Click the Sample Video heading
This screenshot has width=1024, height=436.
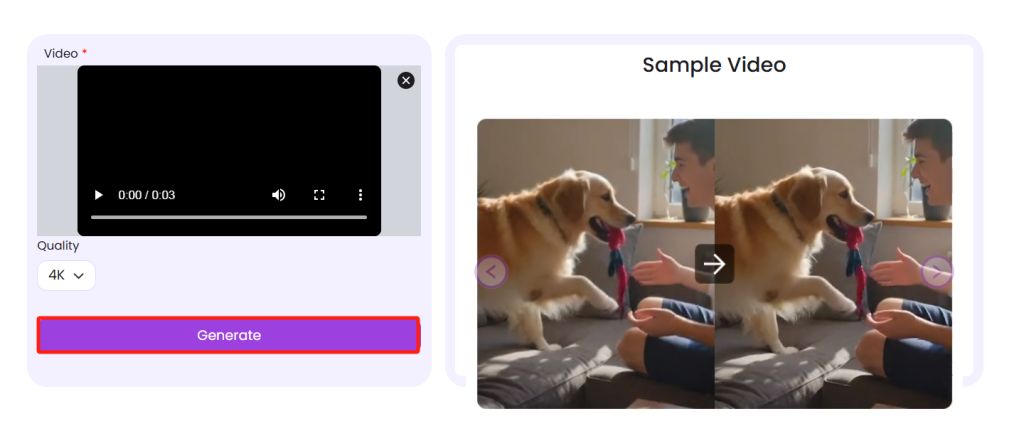click(x=714, y=65)
